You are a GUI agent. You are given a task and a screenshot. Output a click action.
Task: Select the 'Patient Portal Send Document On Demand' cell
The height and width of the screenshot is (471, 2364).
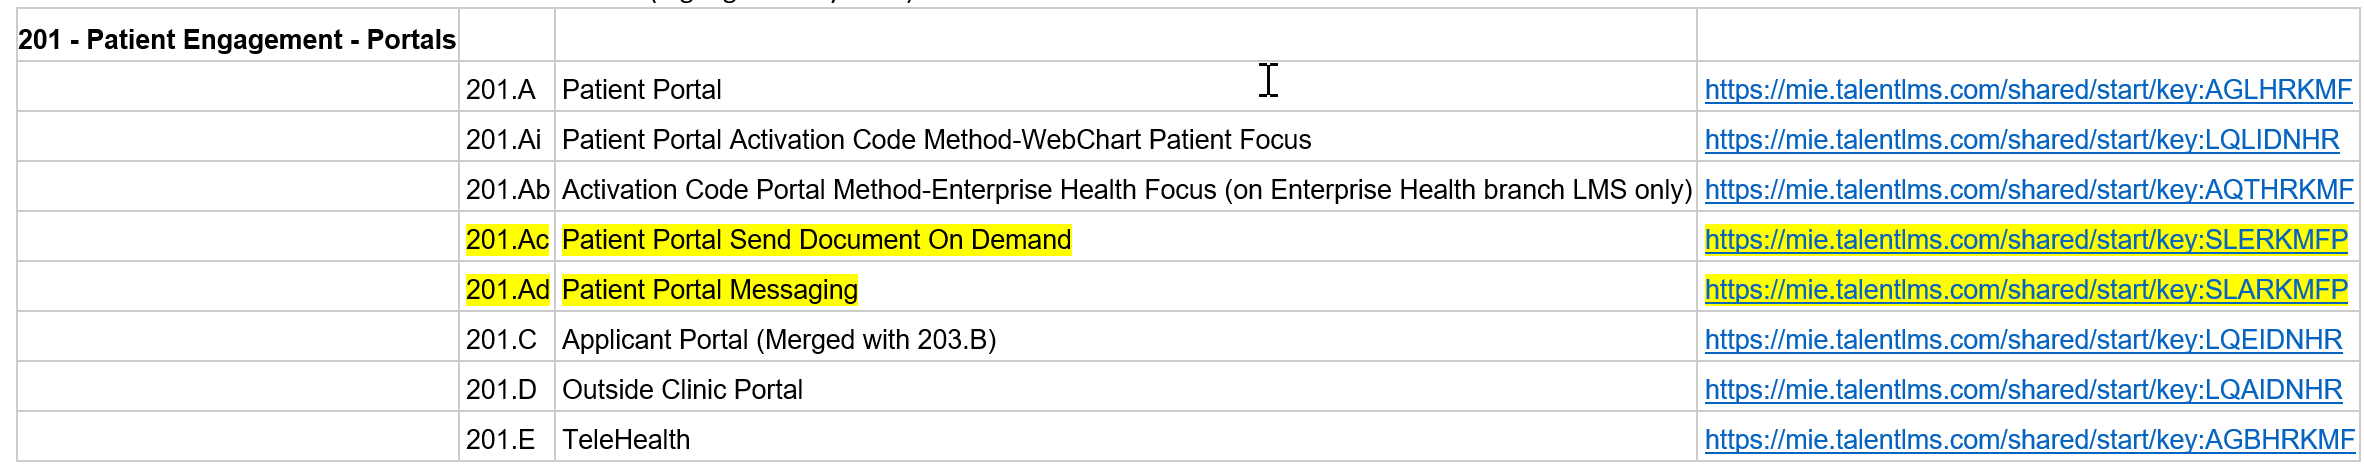816,240
